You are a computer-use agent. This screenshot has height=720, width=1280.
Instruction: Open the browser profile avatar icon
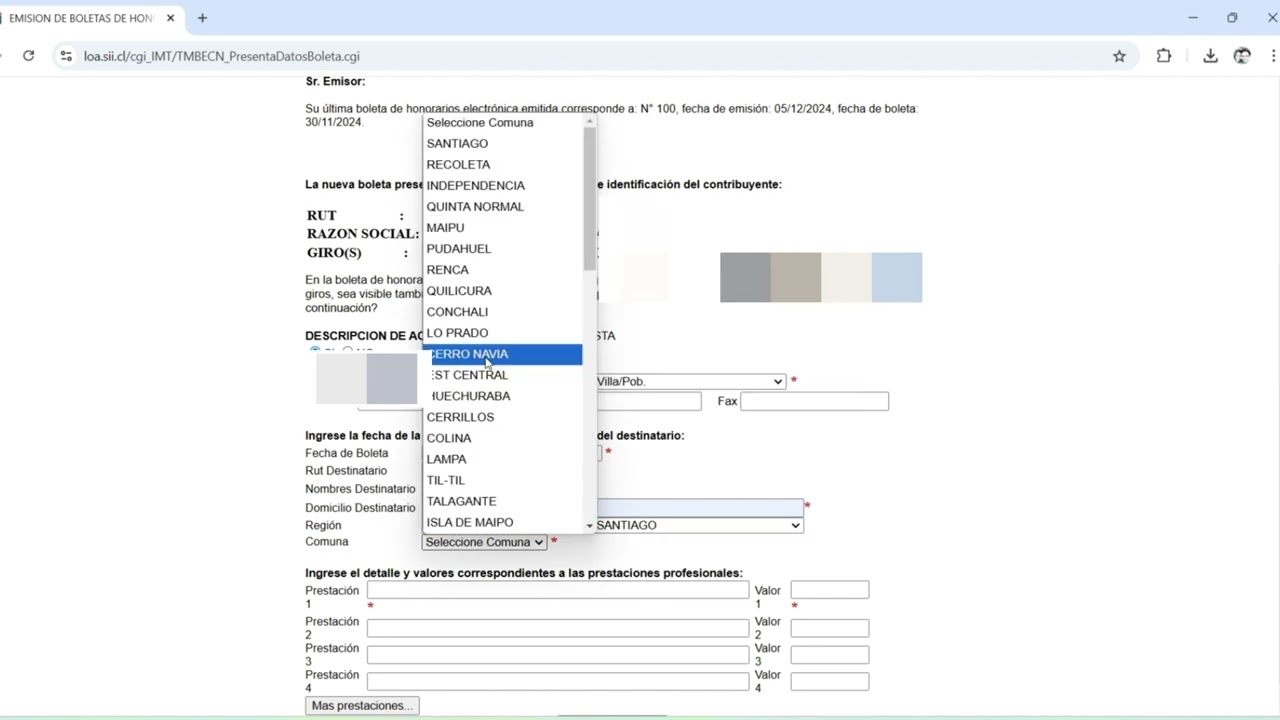(x=1242, y=56)
